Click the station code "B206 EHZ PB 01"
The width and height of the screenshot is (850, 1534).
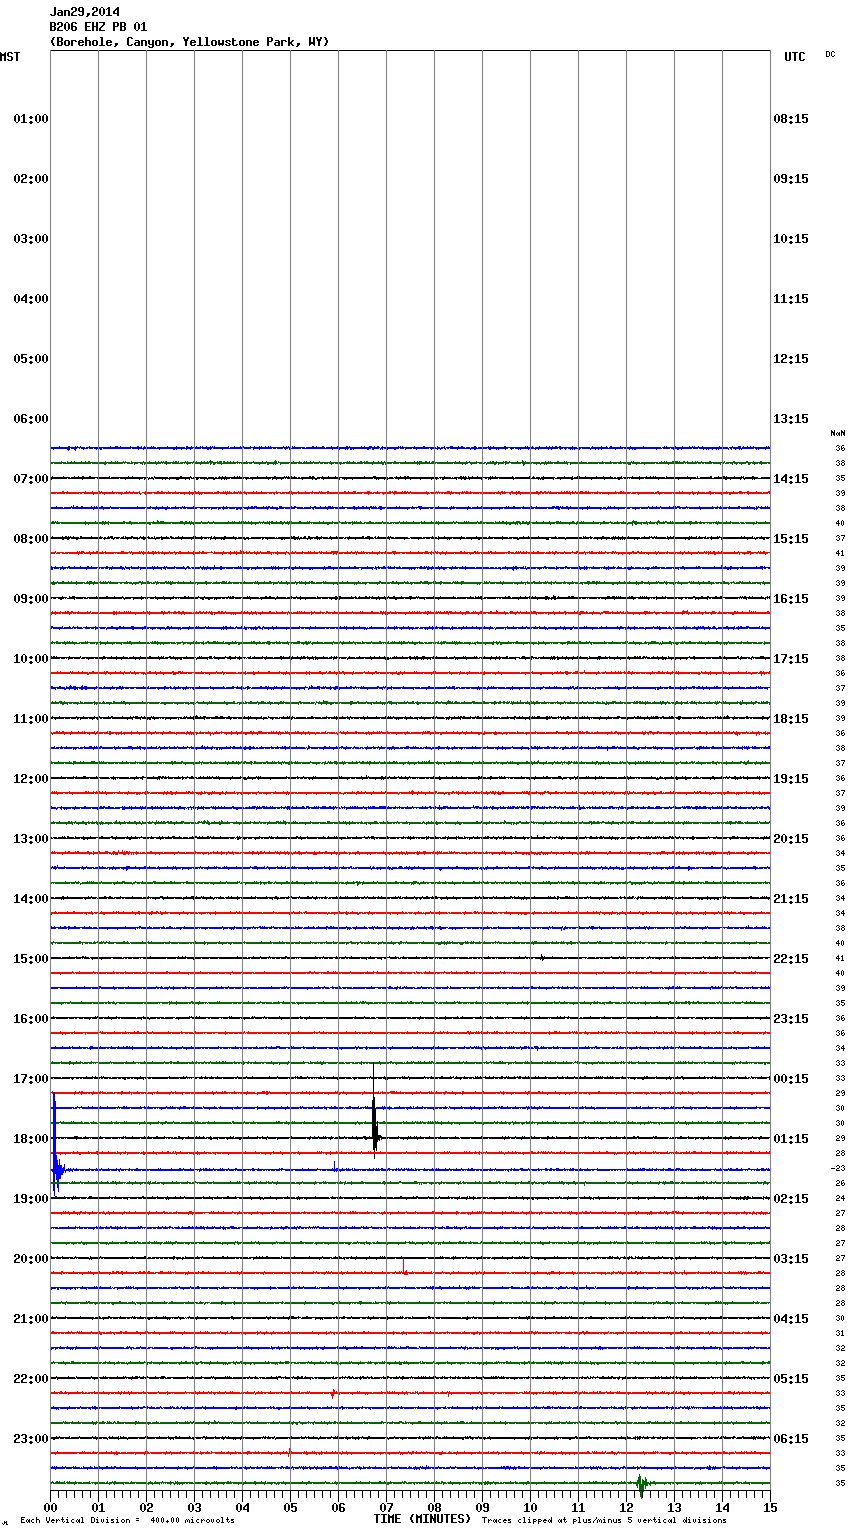[98, 27]
